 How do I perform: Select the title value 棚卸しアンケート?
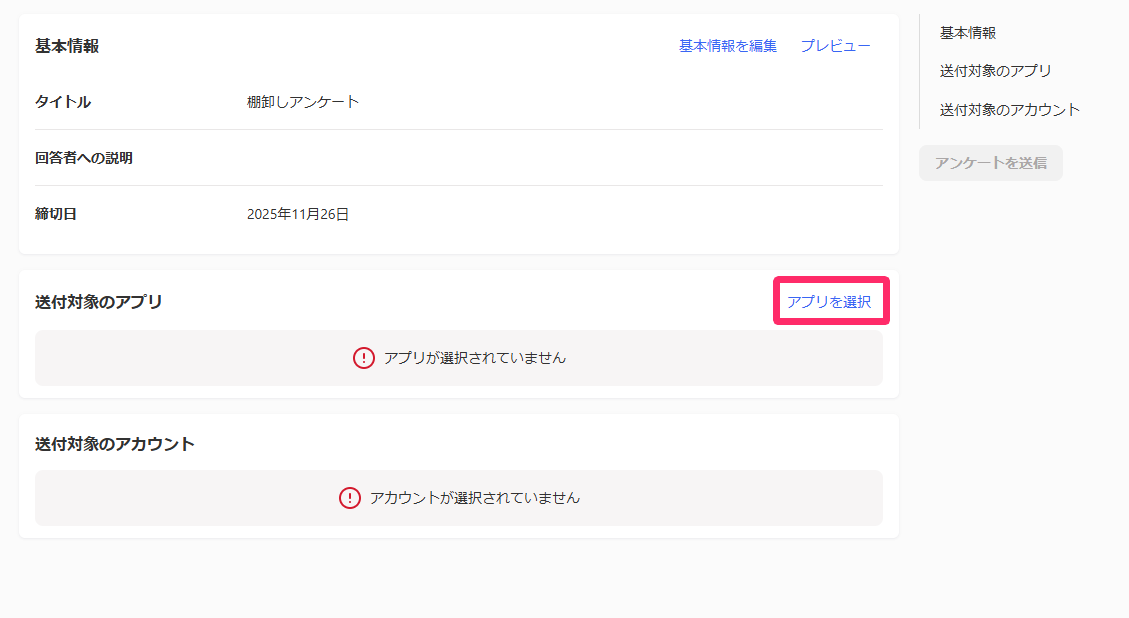click(303, 102)
